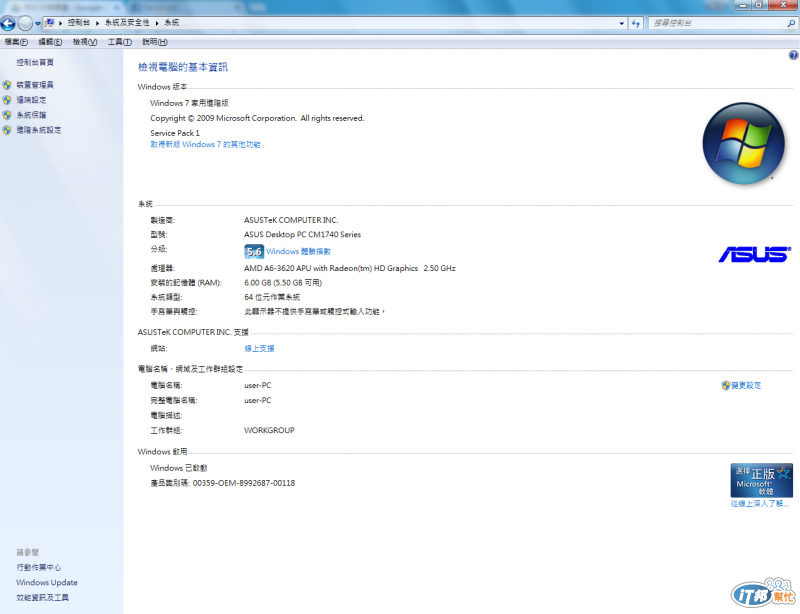Open the address bar history dropdown
The image size is (800, 614).
(621, 23)
